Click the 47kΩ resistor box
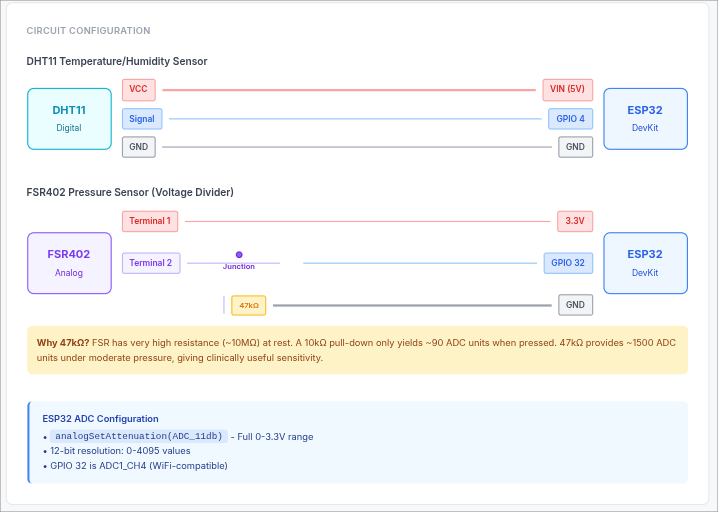The image size is (718, 512). (x=249, y=305)
